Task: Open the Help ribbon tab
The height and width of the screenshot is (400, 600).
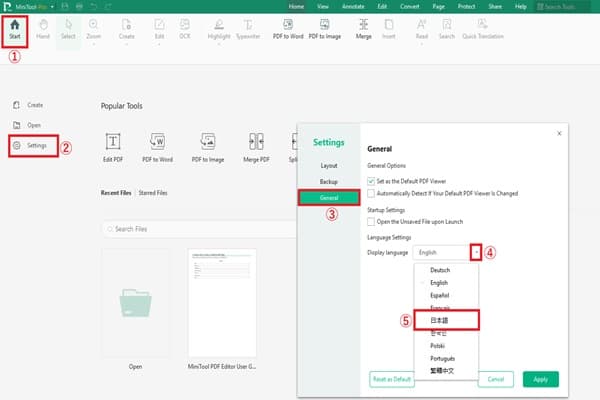Action: tap(520, 7)
